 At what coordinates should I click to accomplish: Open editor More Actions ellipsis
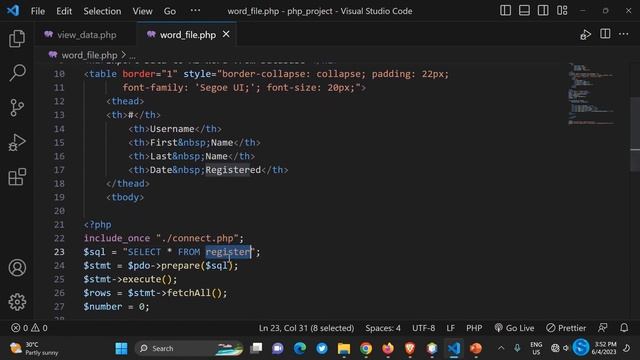(624, 34)
